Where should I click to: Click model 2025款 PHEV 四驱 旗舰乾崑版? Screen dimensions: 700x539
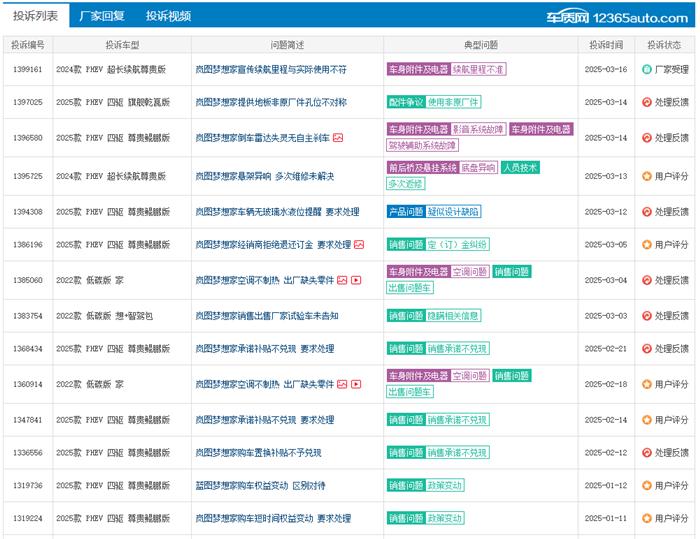click(113, 102)
